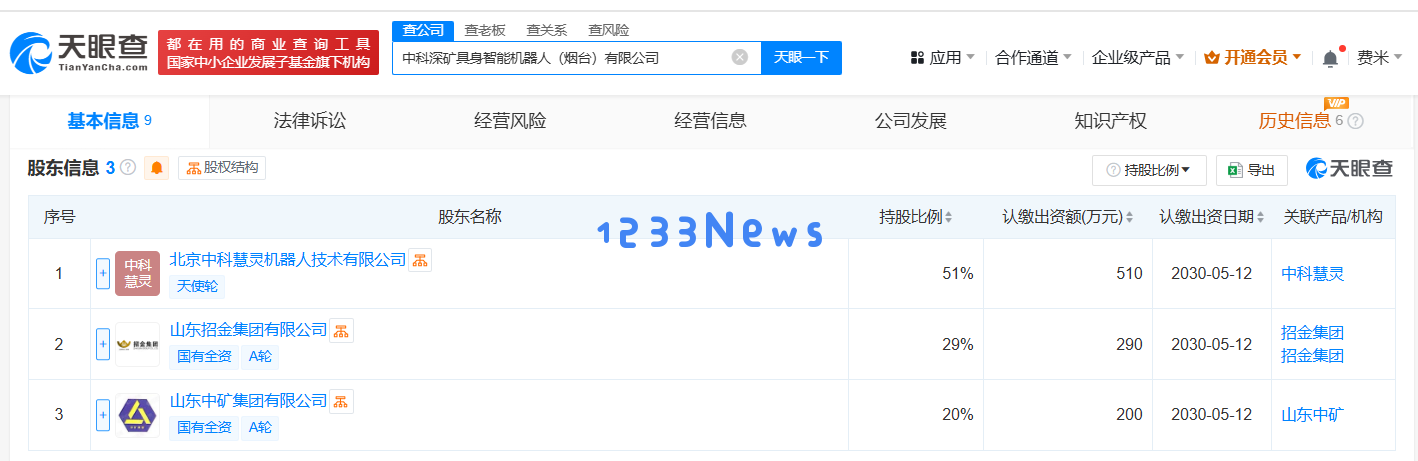Click the TianYanCha logo in the header
Screen dimensions: 1418x461
[79, 53]
